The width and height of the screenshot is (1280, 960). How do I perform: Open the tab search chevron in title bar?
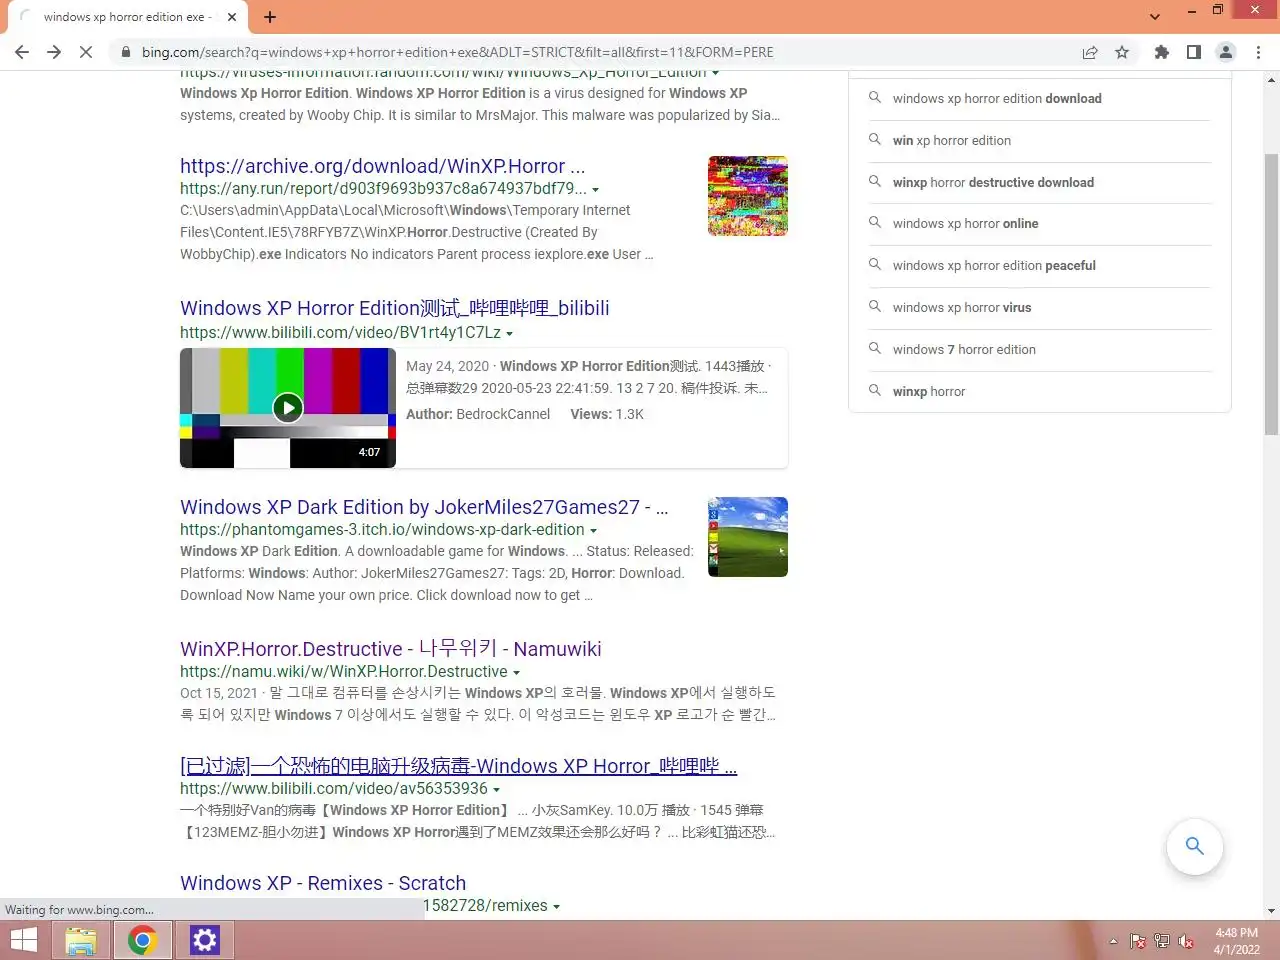1155,17
